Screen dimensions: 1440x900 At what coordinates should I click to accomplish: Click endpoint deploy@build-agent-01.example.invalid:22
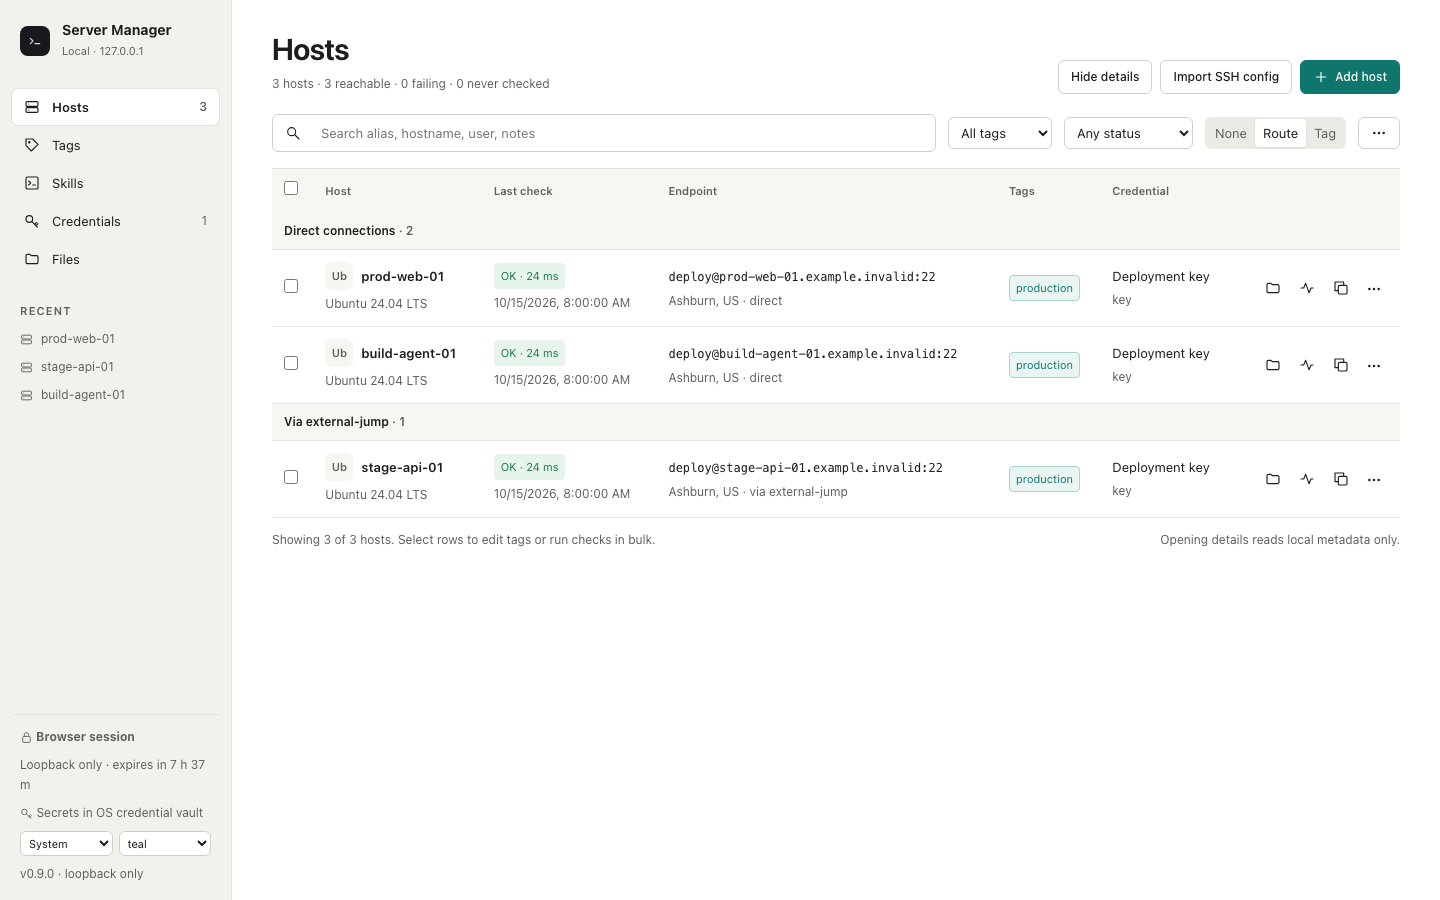(813, 354)
